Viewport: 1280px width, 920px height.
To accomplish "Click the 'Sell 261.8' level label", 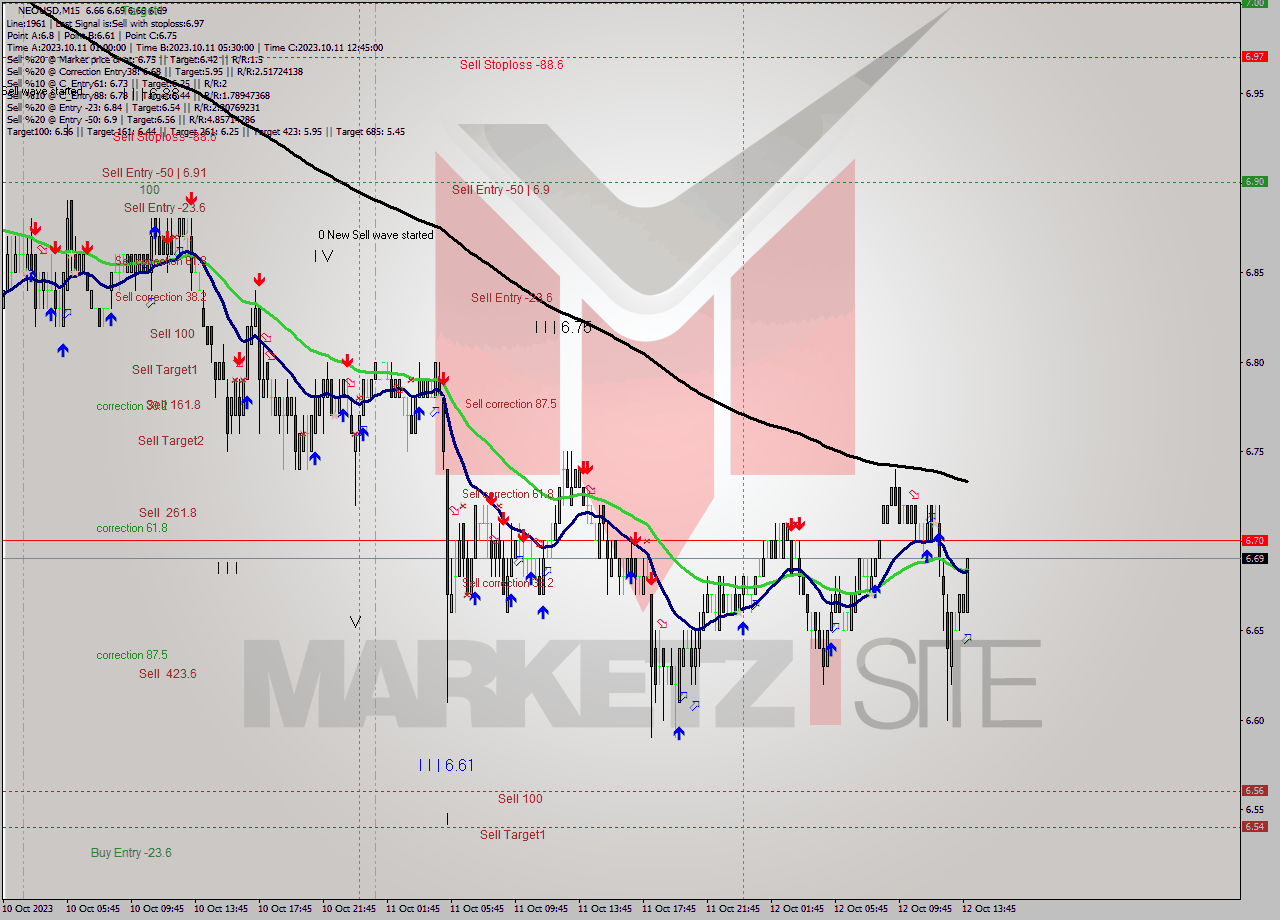I will click(x=168, y=513).
